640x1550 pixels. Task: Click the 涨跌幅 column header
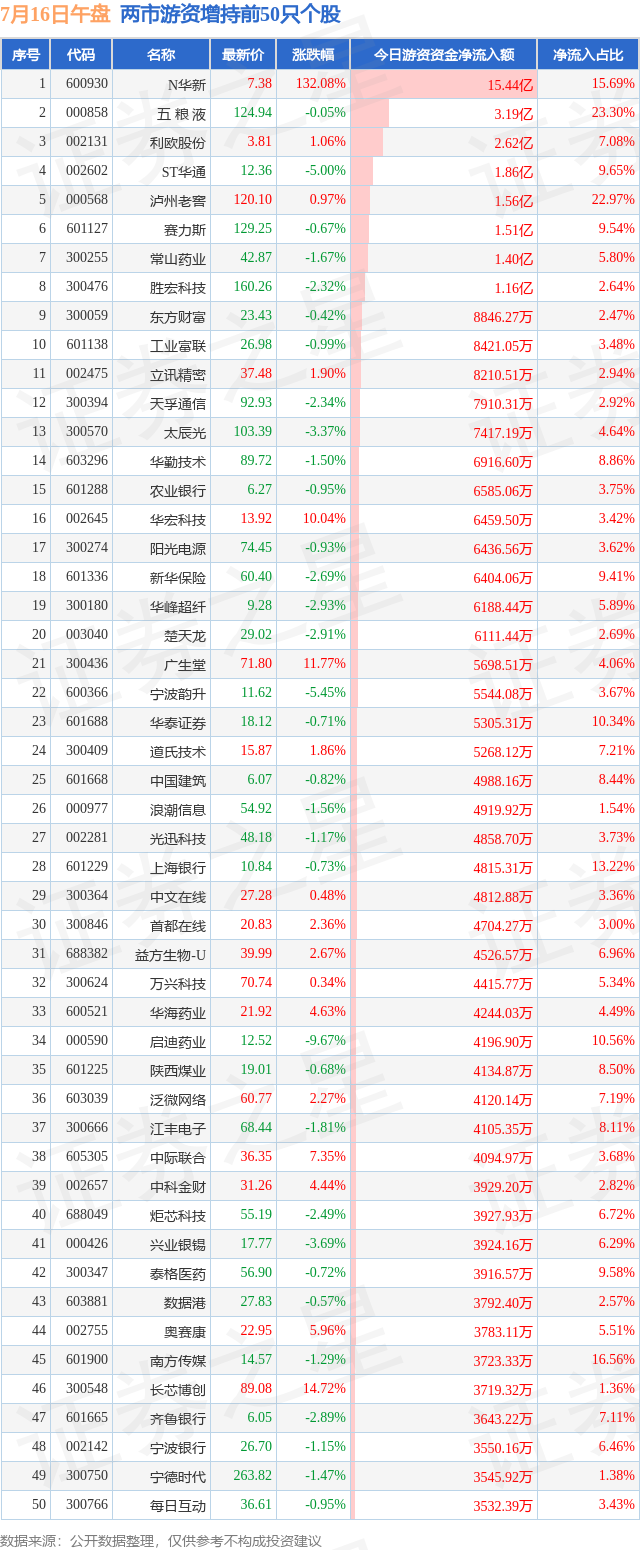313,55
